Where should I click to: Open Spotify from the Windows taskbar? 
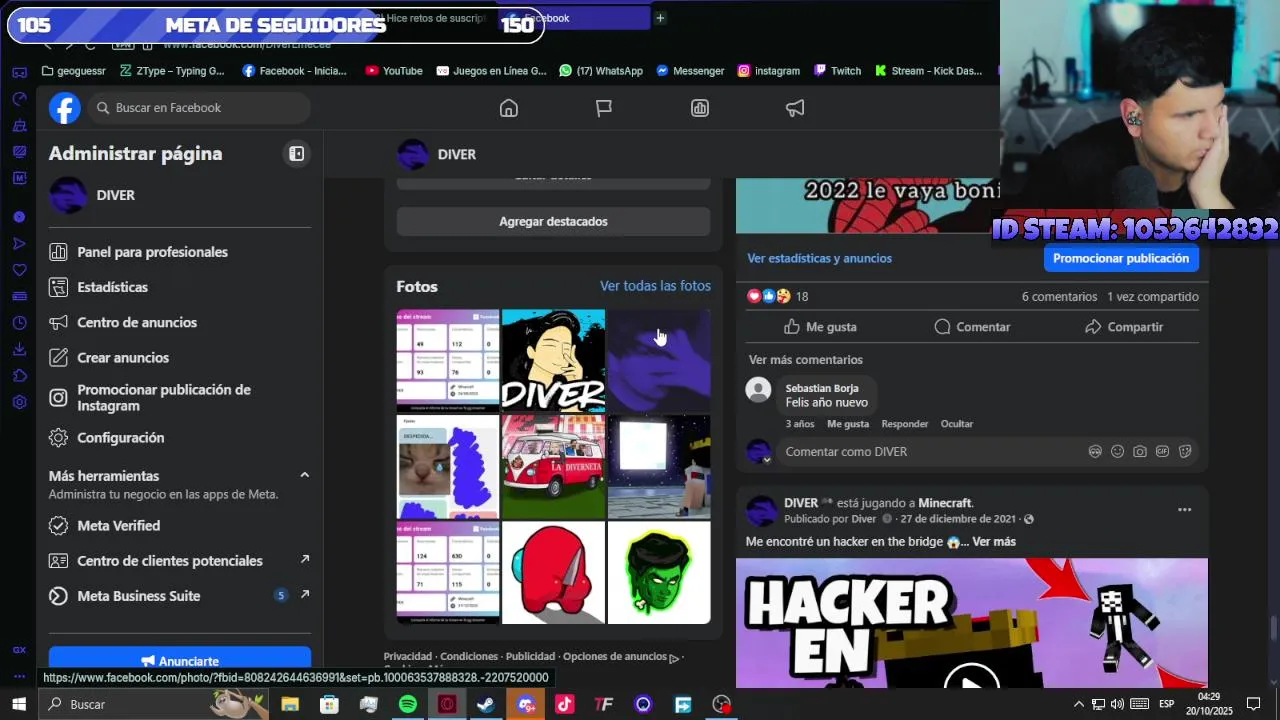pos(408,704)
